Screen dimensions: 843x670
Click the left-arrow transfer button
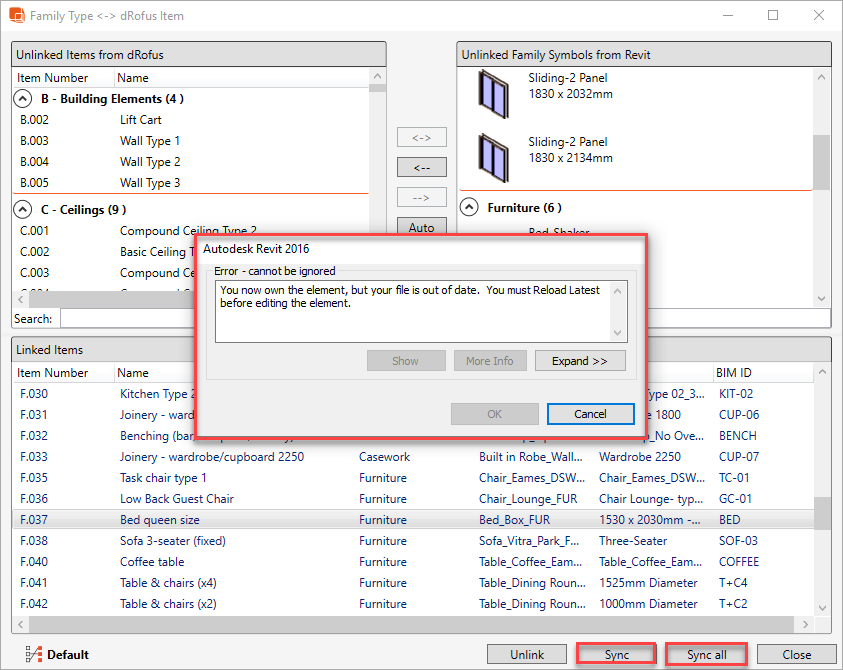[421, 166]
